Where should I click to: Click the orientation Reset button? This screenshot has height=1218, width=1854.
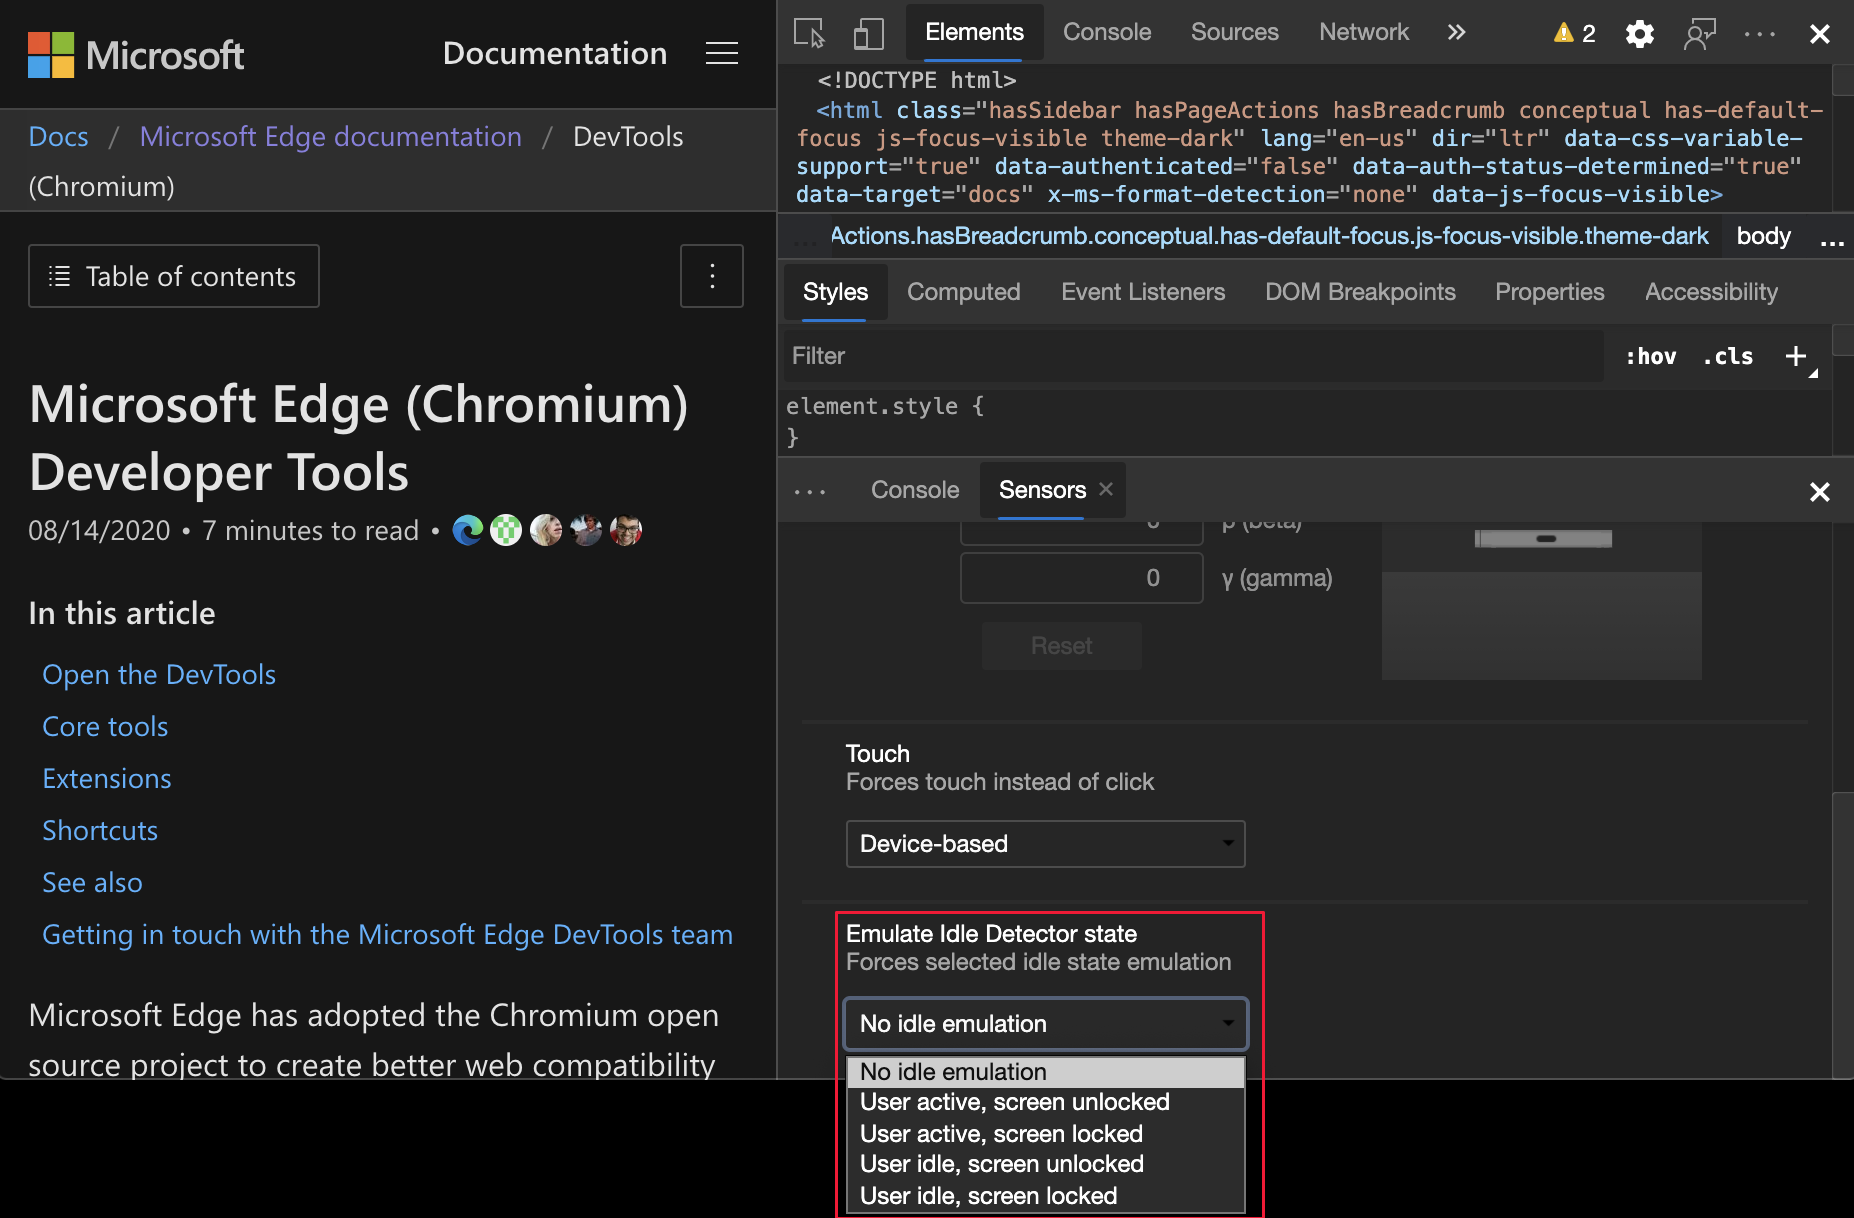(x=1061, y=646)
